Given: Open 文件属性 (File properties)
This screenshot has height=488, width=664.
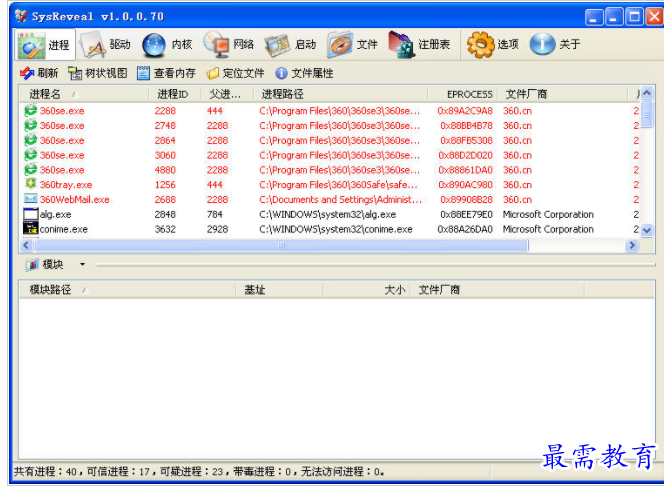Looking at the screenshot, I should pyautogui.click(x=304, y=73).
